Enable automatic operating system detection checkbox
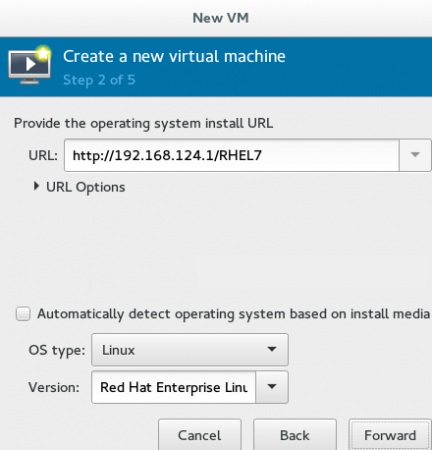 click(23, 314)
